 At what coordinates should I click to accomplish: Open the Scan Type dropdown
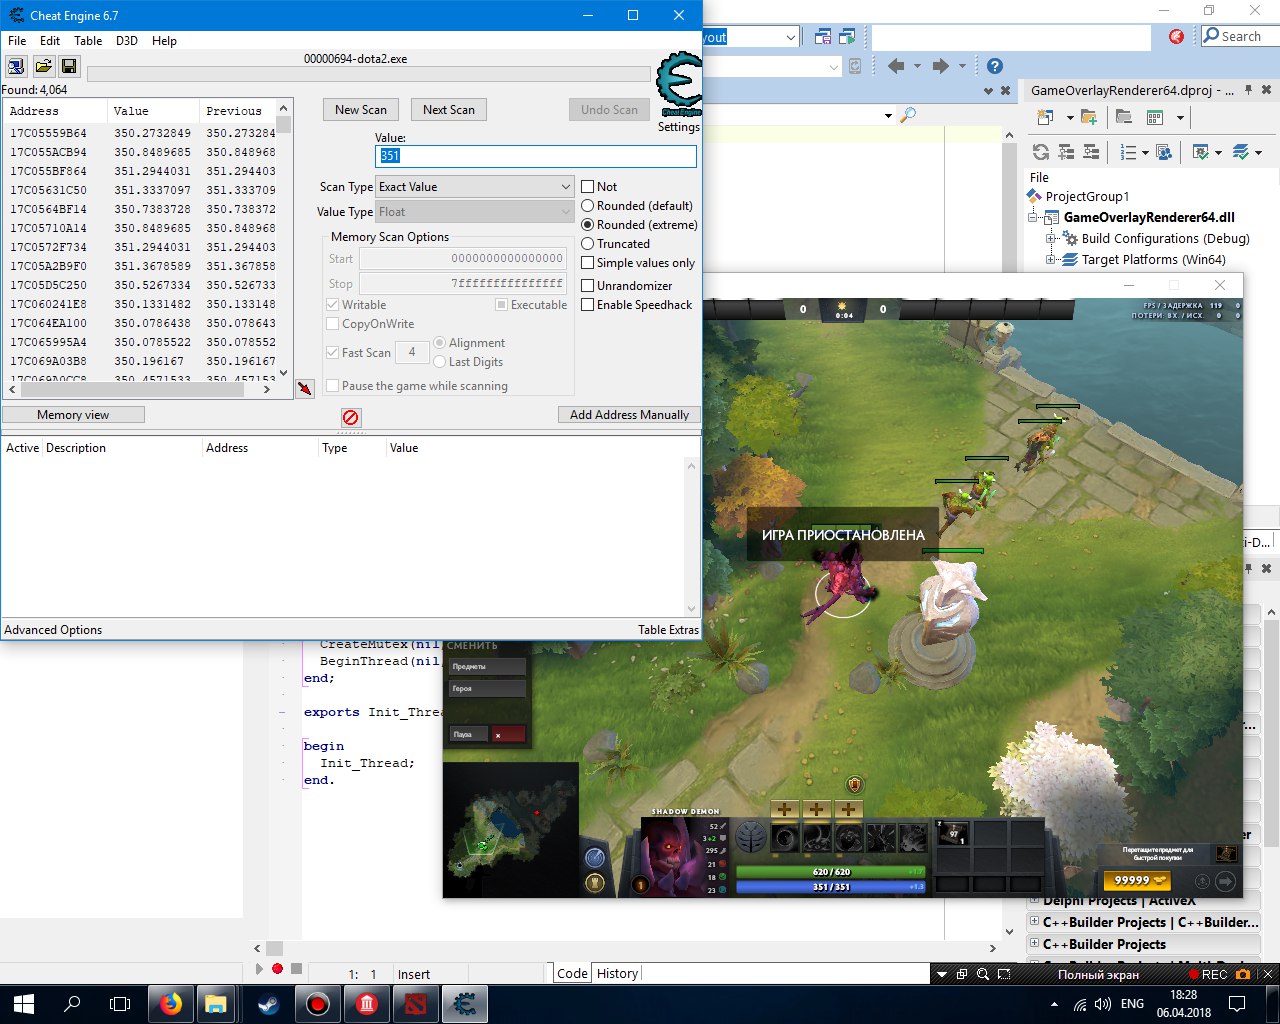[474, 187]
